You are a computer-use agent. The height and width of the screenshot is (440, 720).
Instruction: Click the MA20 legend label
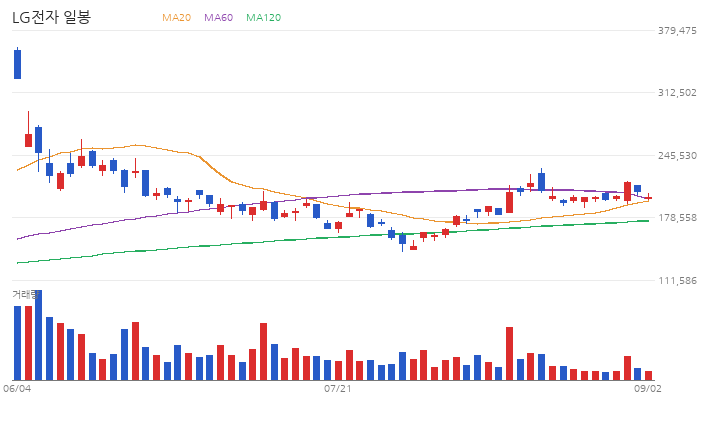click(176, 18)
